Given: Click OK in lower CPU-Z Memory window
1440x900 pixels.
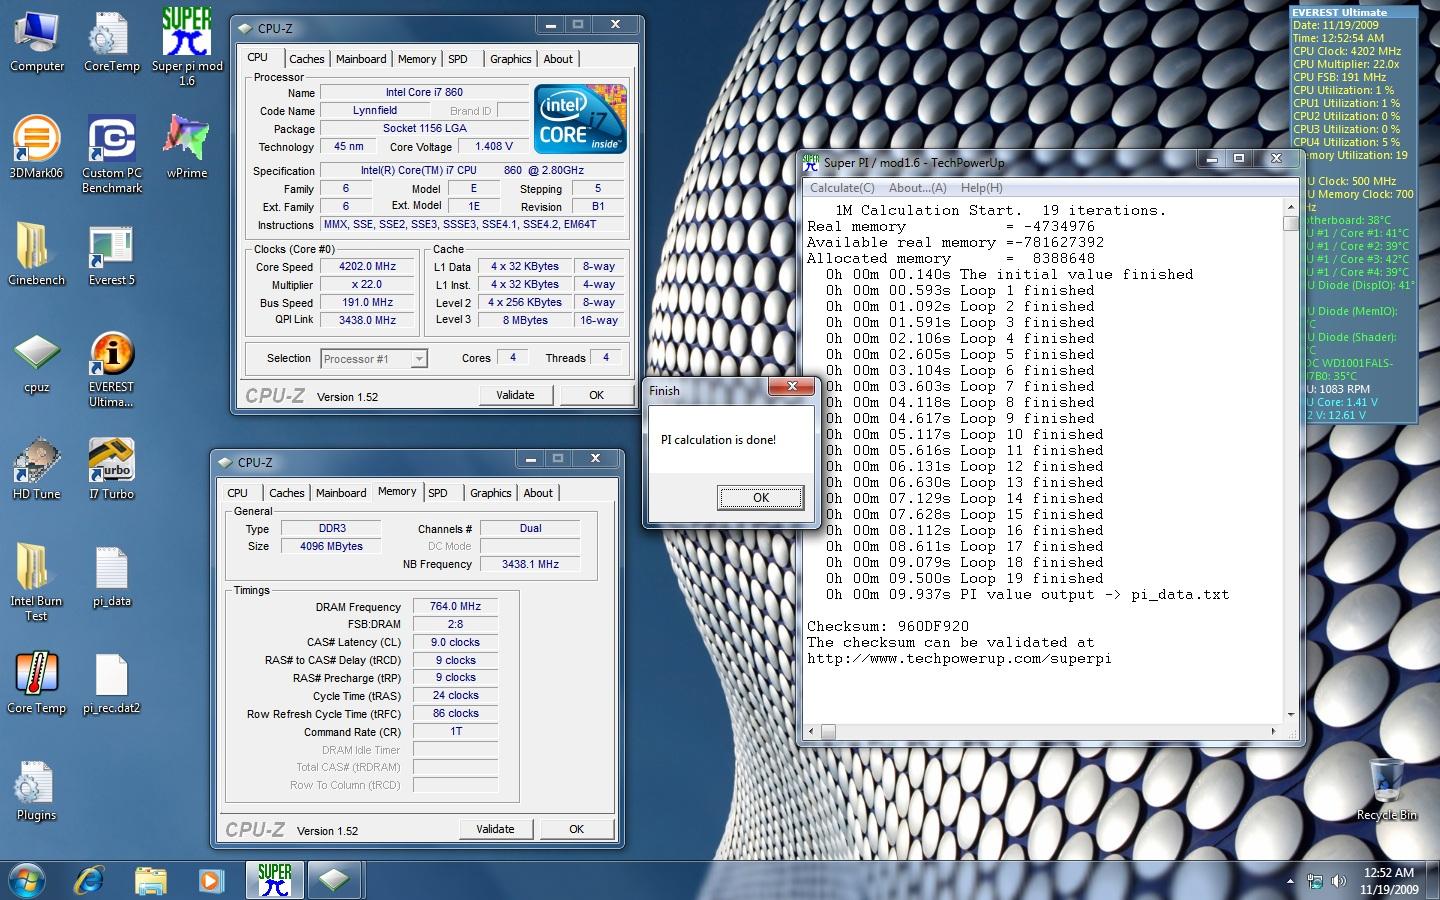Looking at the screenshot, I should coord(576,829).
